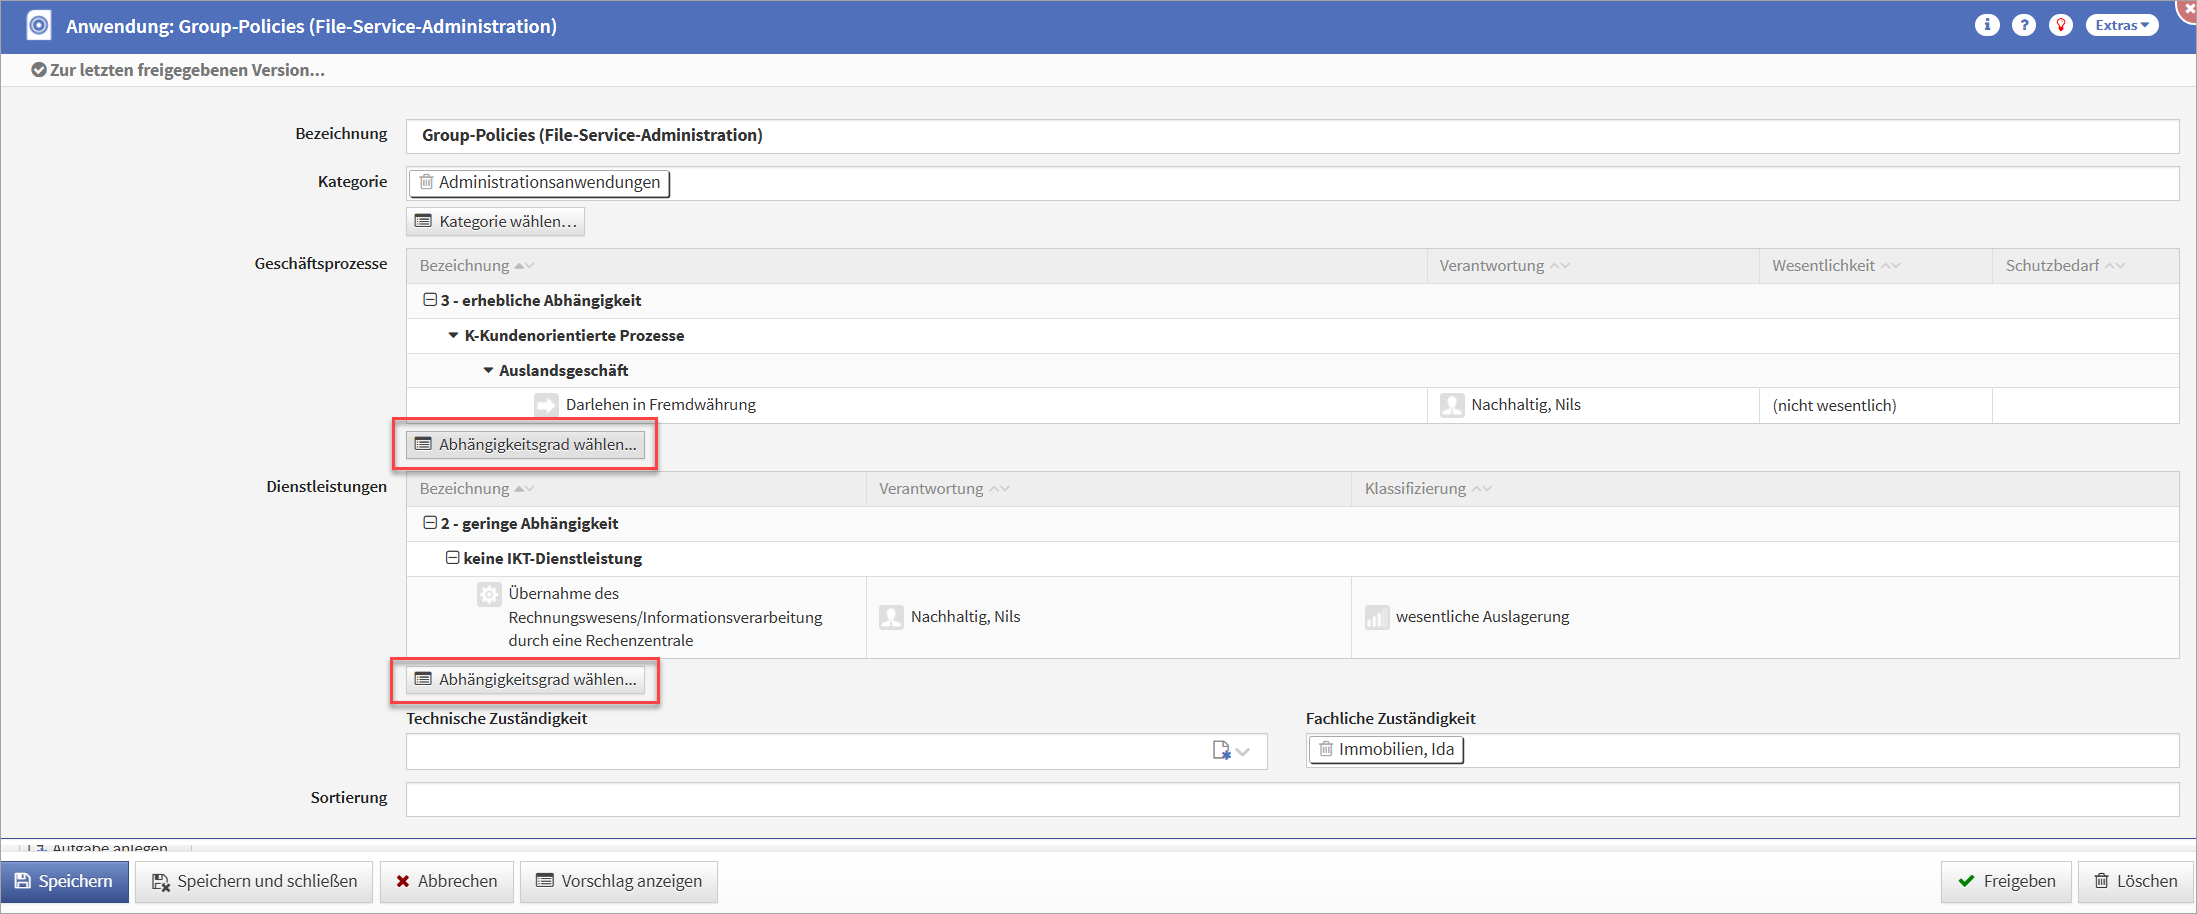This screenshot has height=914, width=2197.
Task: Click the Kategorie wählen button
Action: [x=496, y=221]
